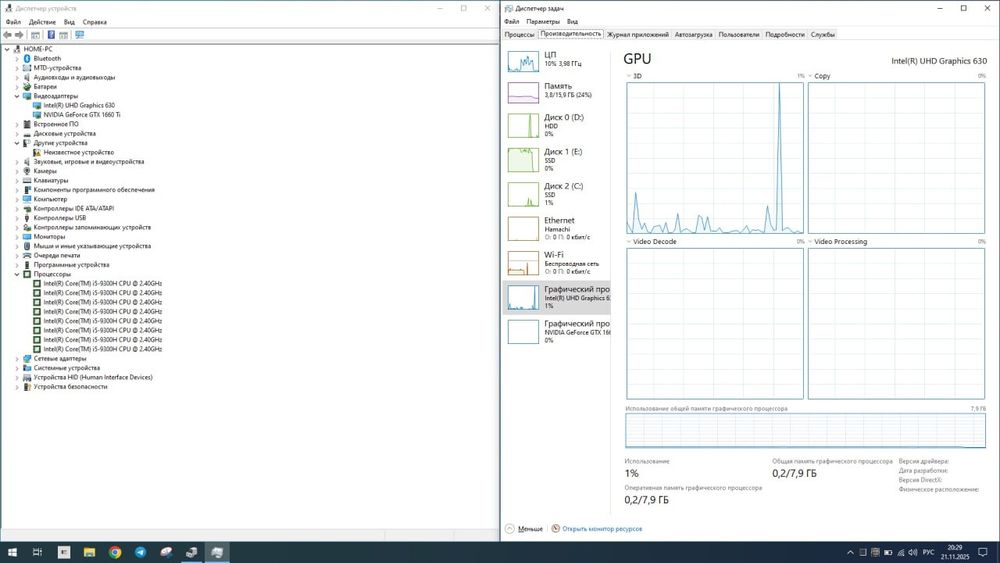Open the Справка menu in Device Manager
This screenshot has width=1000, height=563.
94,22
